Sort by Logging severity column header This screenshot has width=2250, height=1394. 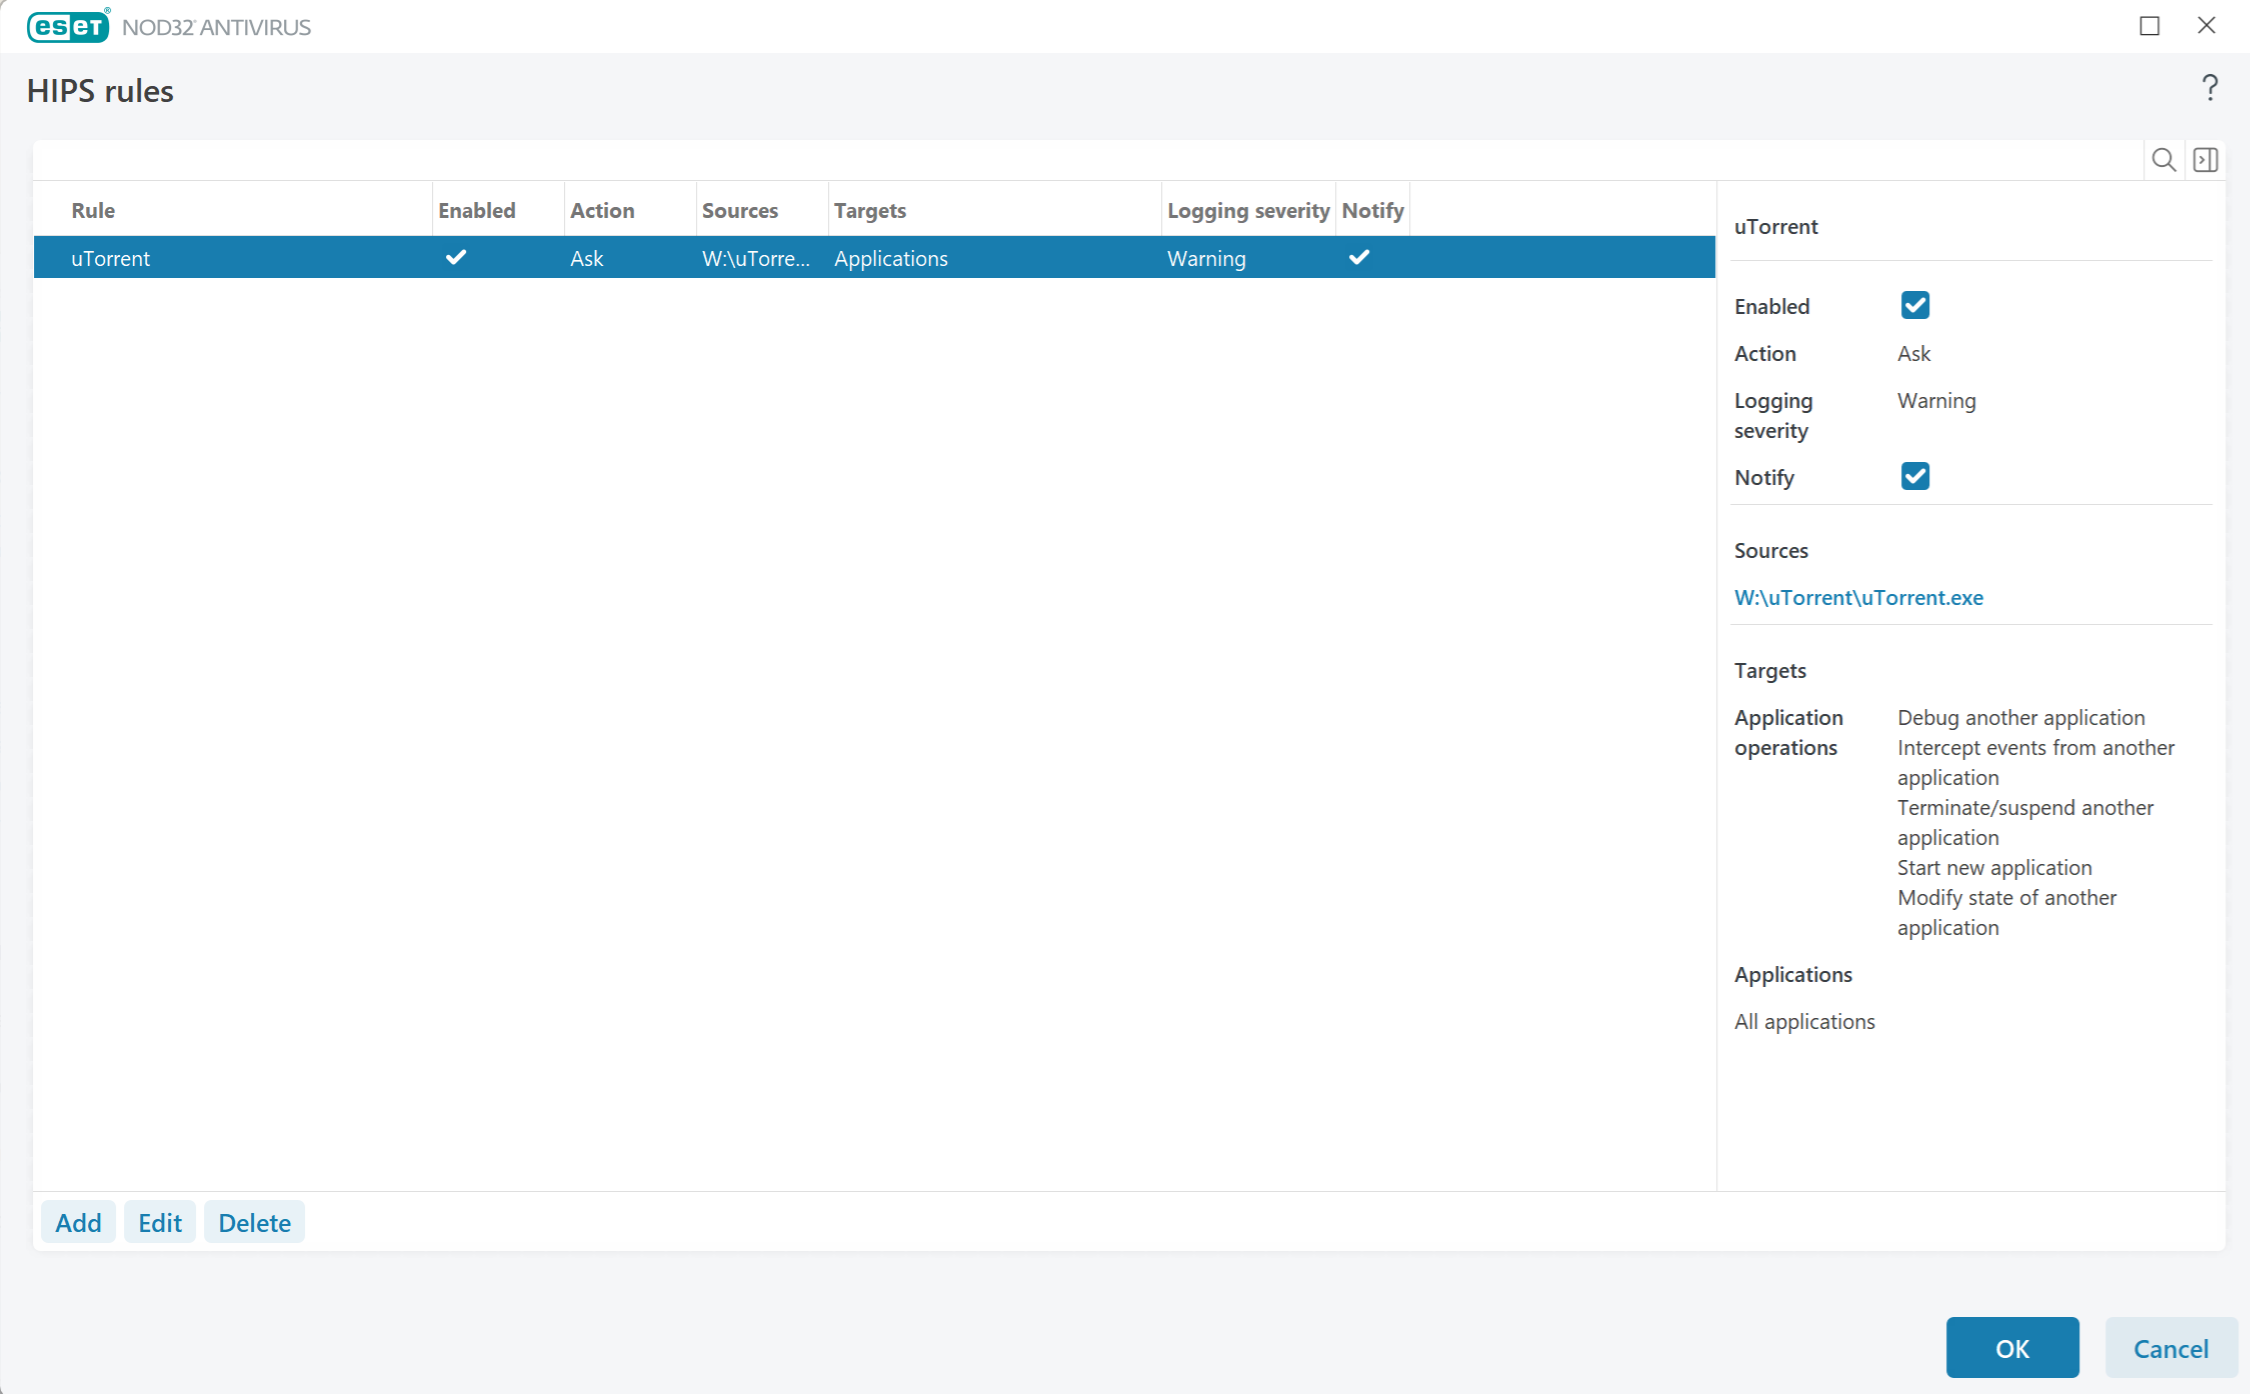click(x=1247, y=210)
